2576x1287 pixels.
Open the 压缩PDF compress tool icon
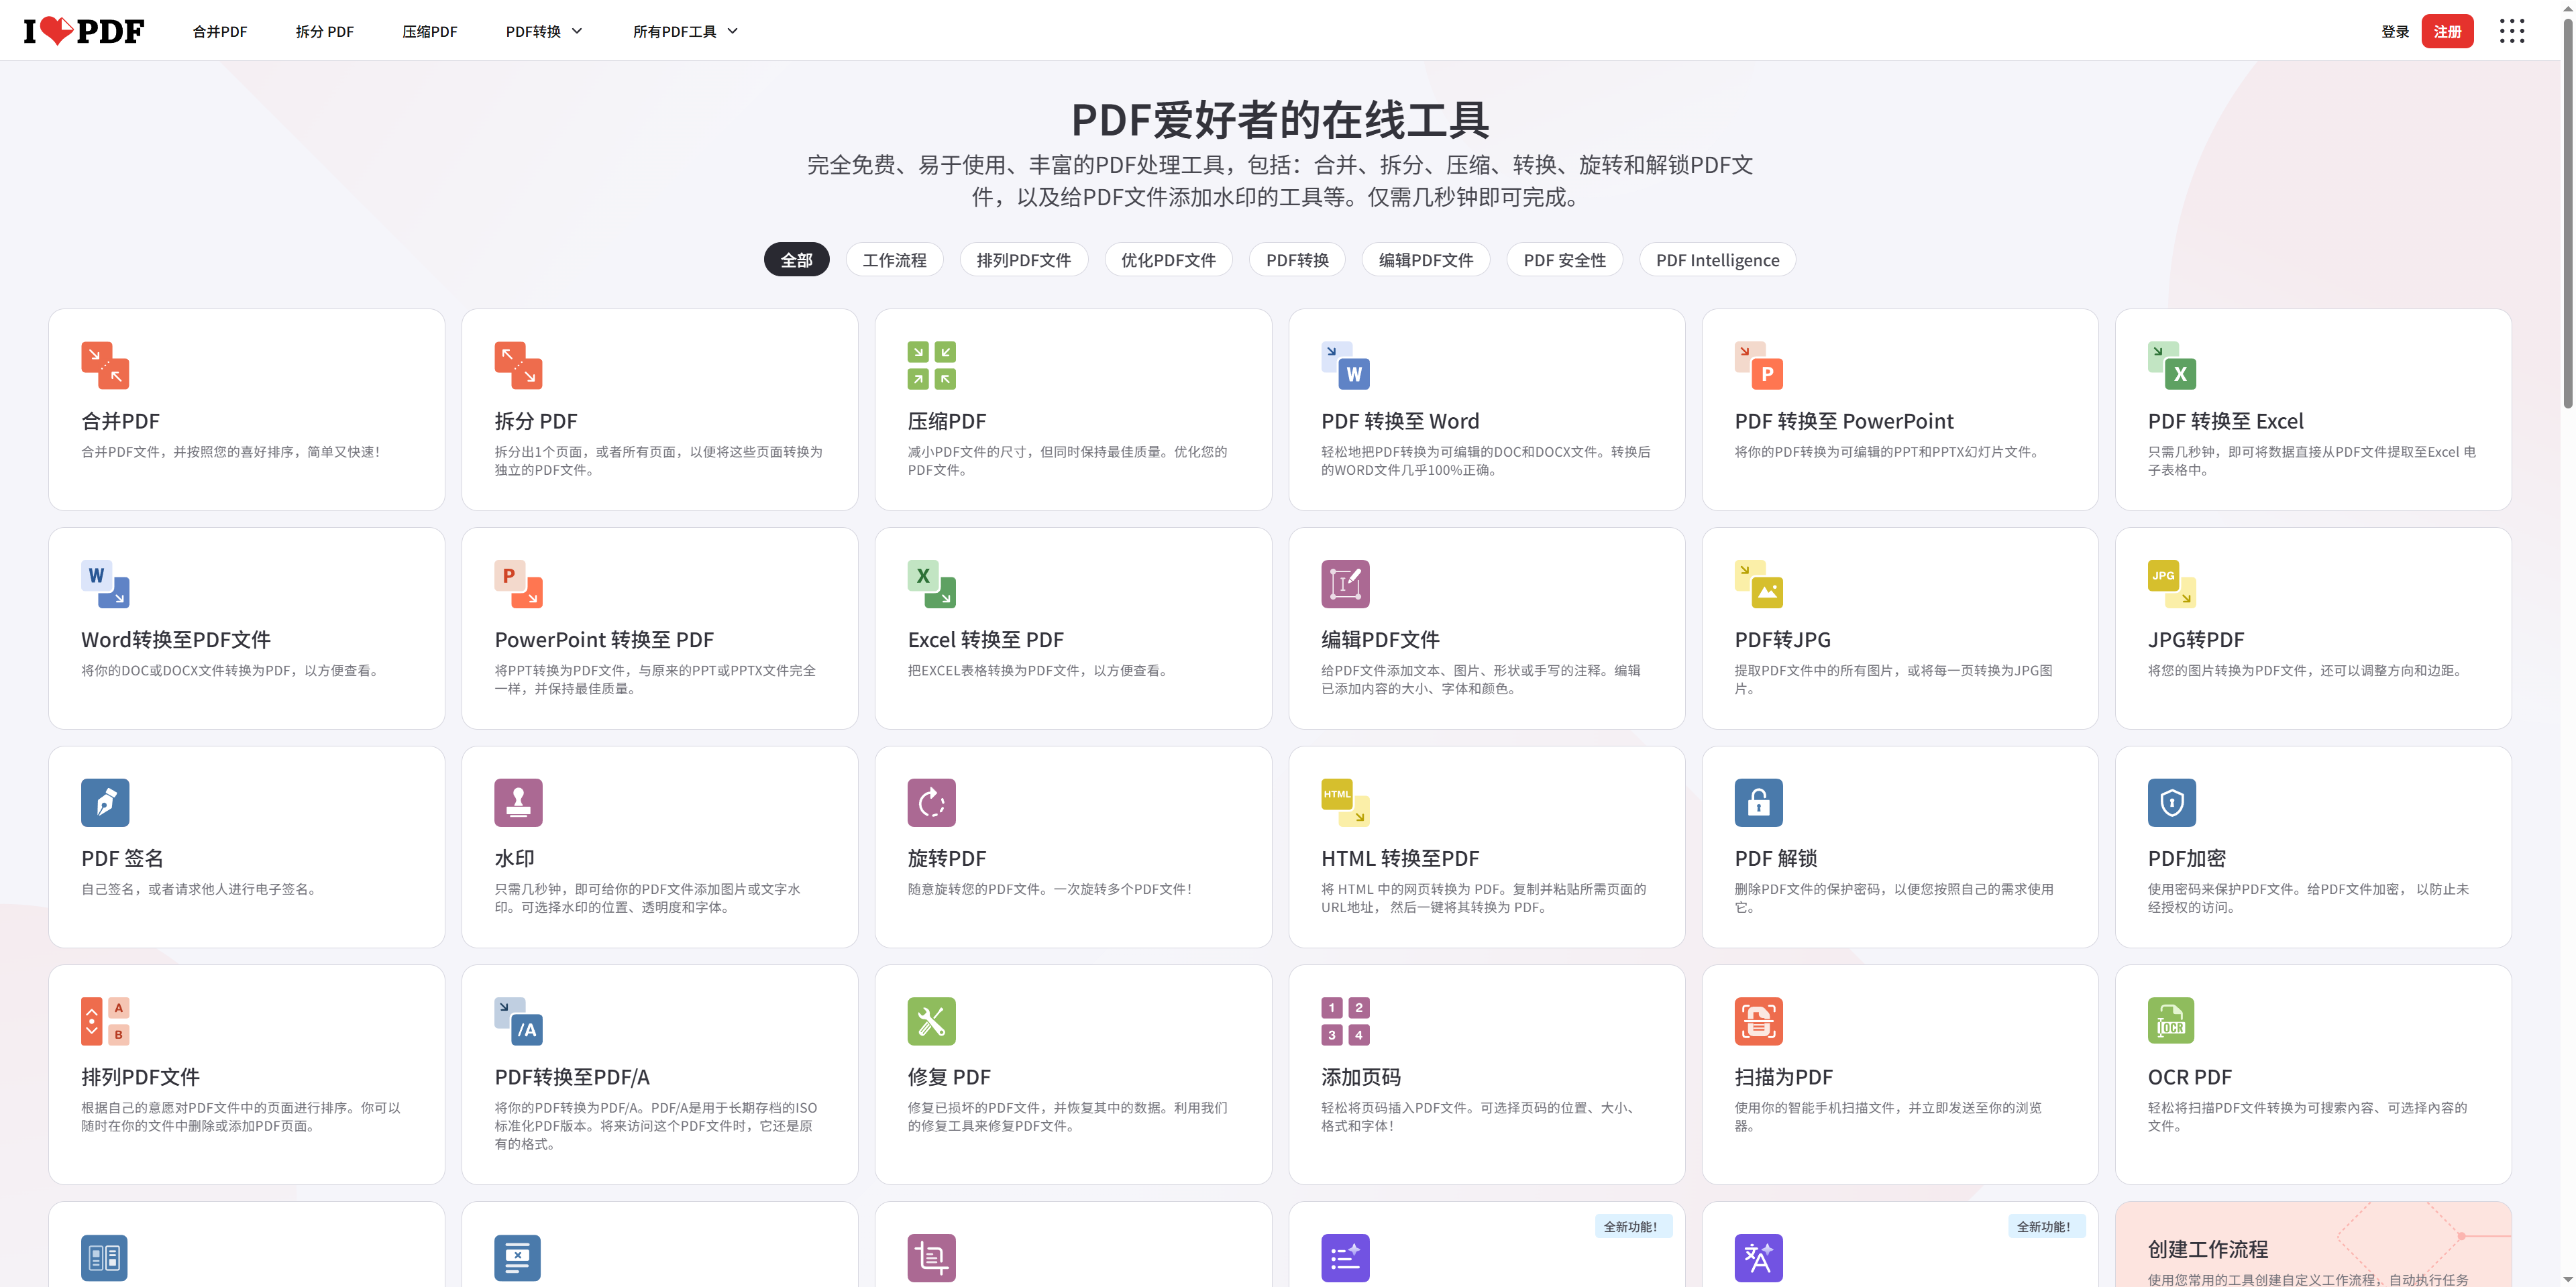coord(931,365)
